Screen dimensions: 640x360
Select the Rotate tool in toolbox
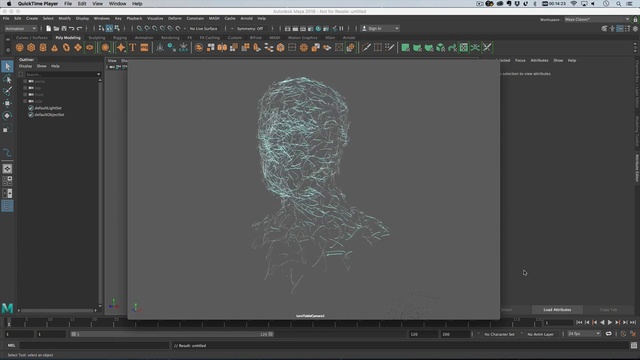pos(7,116)
